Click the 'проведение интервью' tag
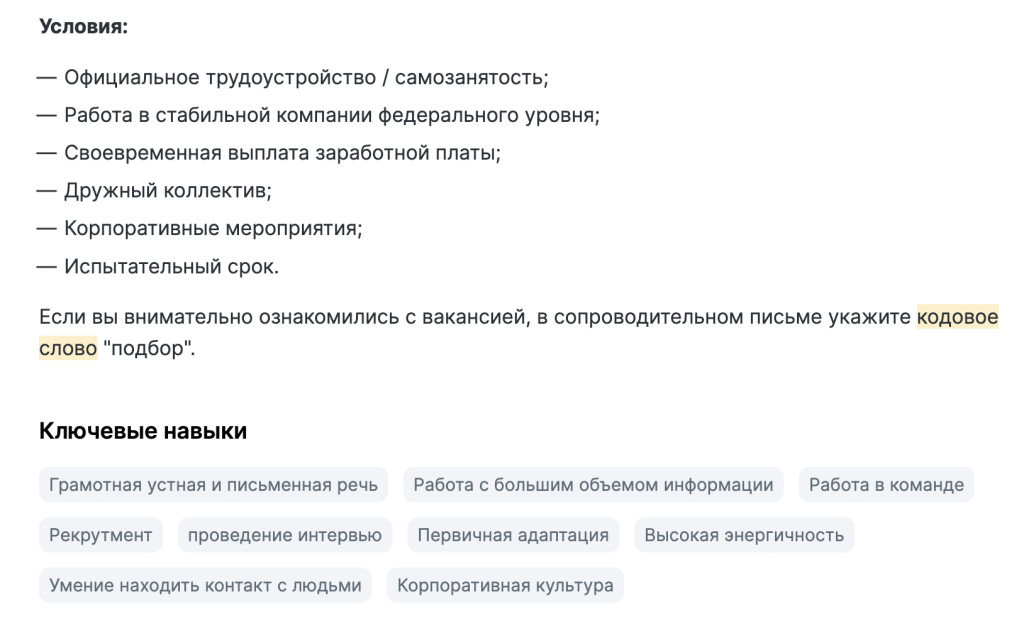Viewport: 1024px width, 621px height. point(285,535)
